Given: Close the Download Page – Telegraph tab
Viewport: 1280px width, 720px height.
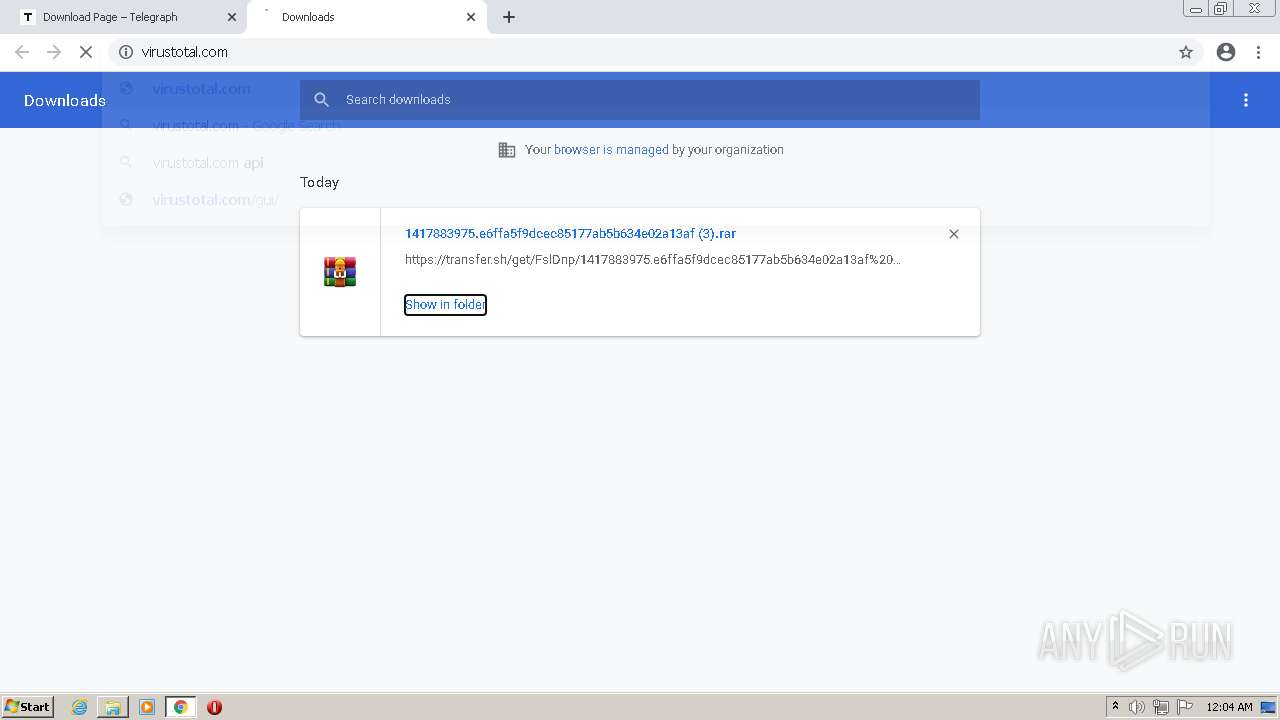Looking at the screenshot, I should click(232, 17).
